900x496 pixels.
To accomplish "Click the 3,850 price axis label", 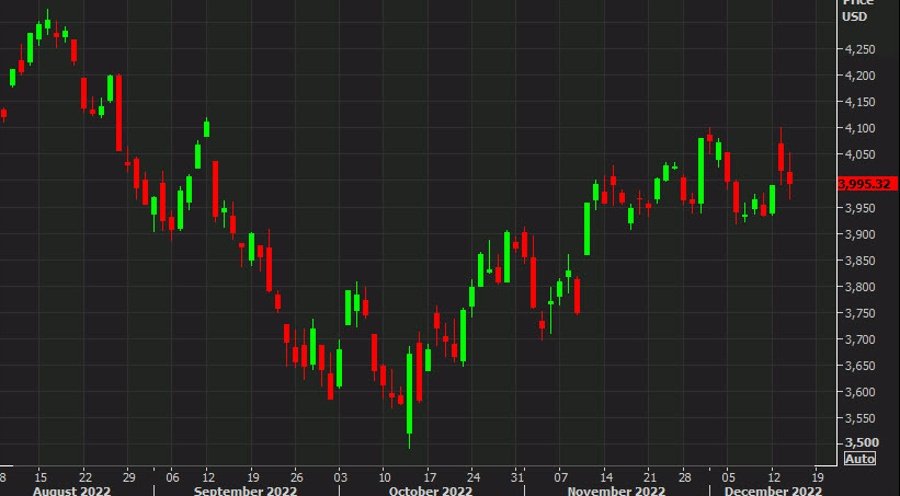I will (860, 261).
